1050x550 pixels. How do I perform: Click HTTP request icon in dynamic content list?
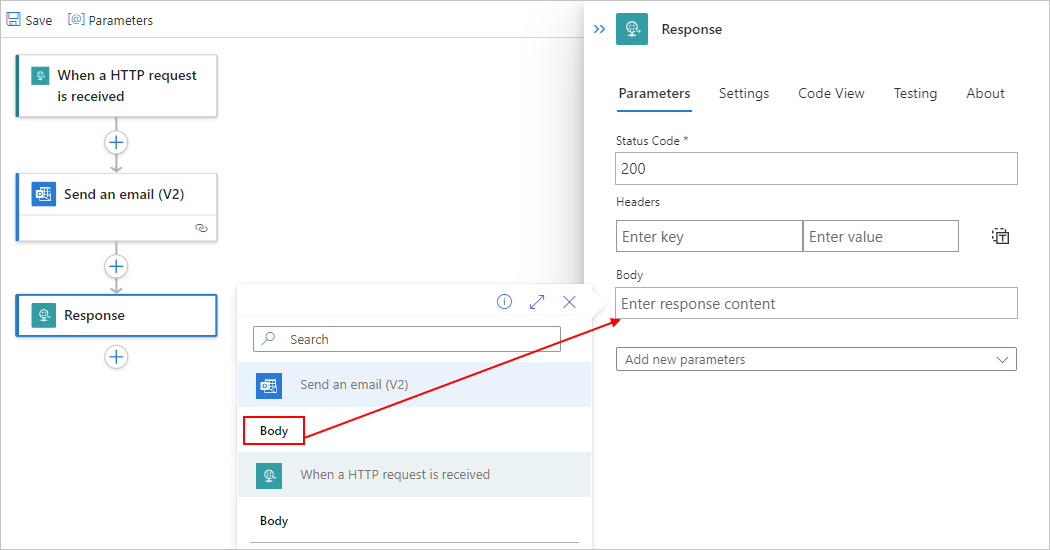pyautogui.click(x=269, y=475)
